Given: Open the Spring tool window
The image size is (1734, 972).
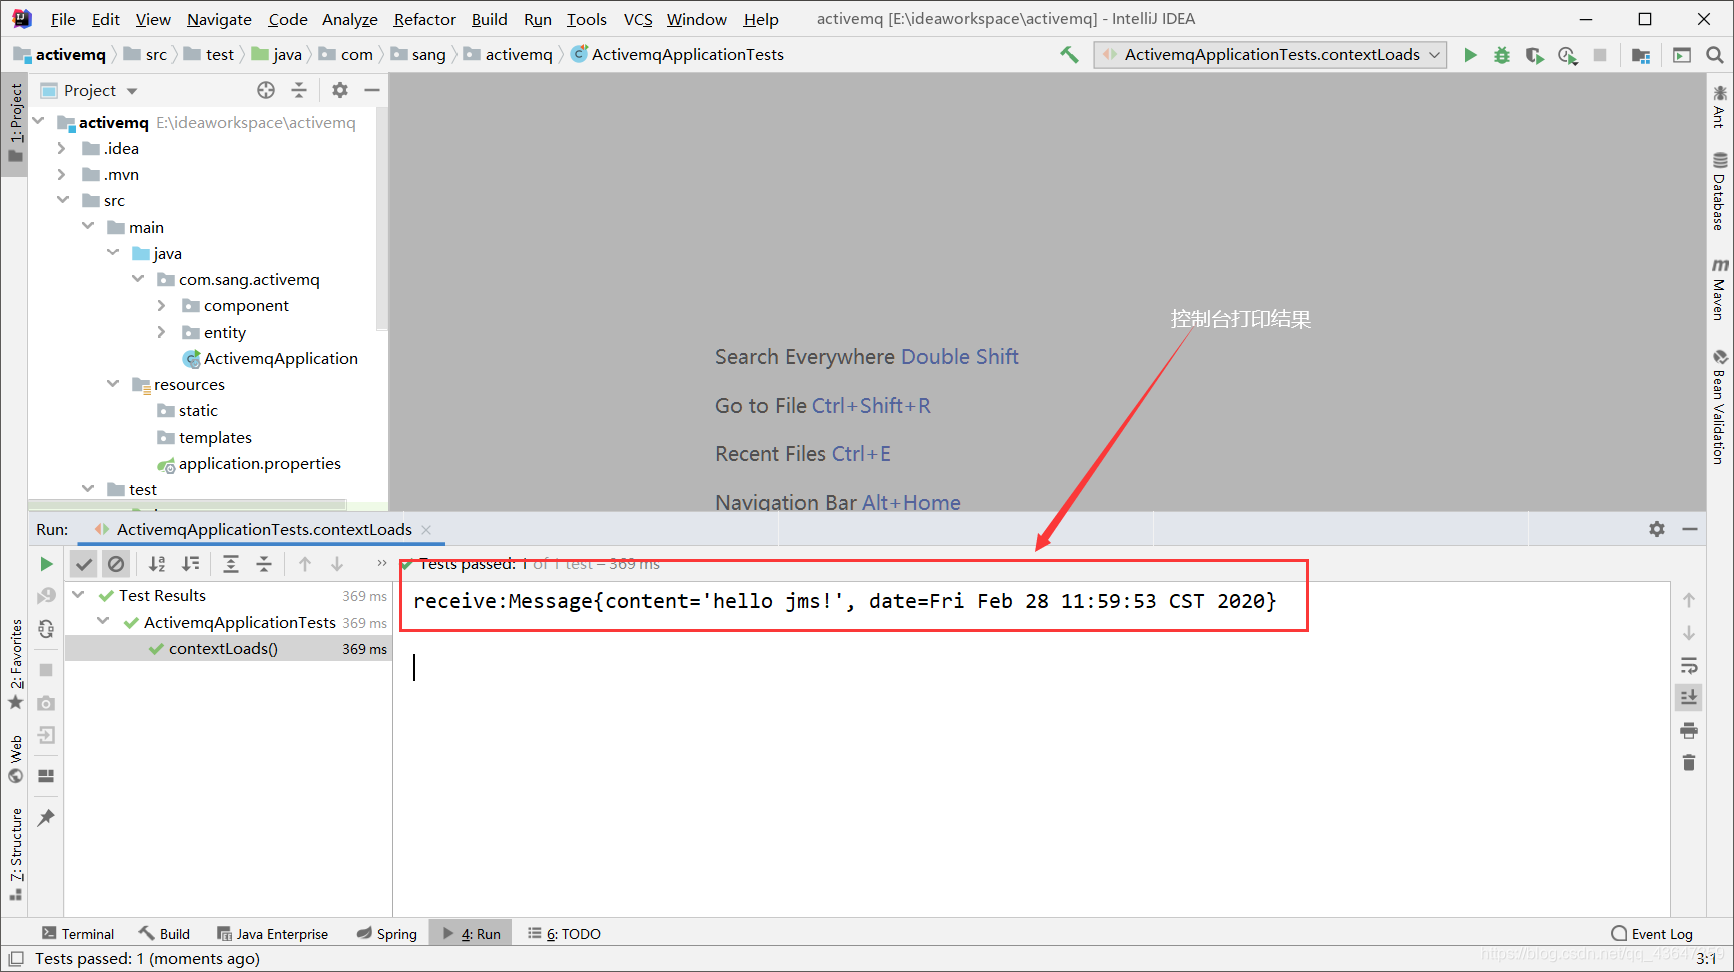Looking at the screenshot, I should pyautogui.click(x=387, y=934).
